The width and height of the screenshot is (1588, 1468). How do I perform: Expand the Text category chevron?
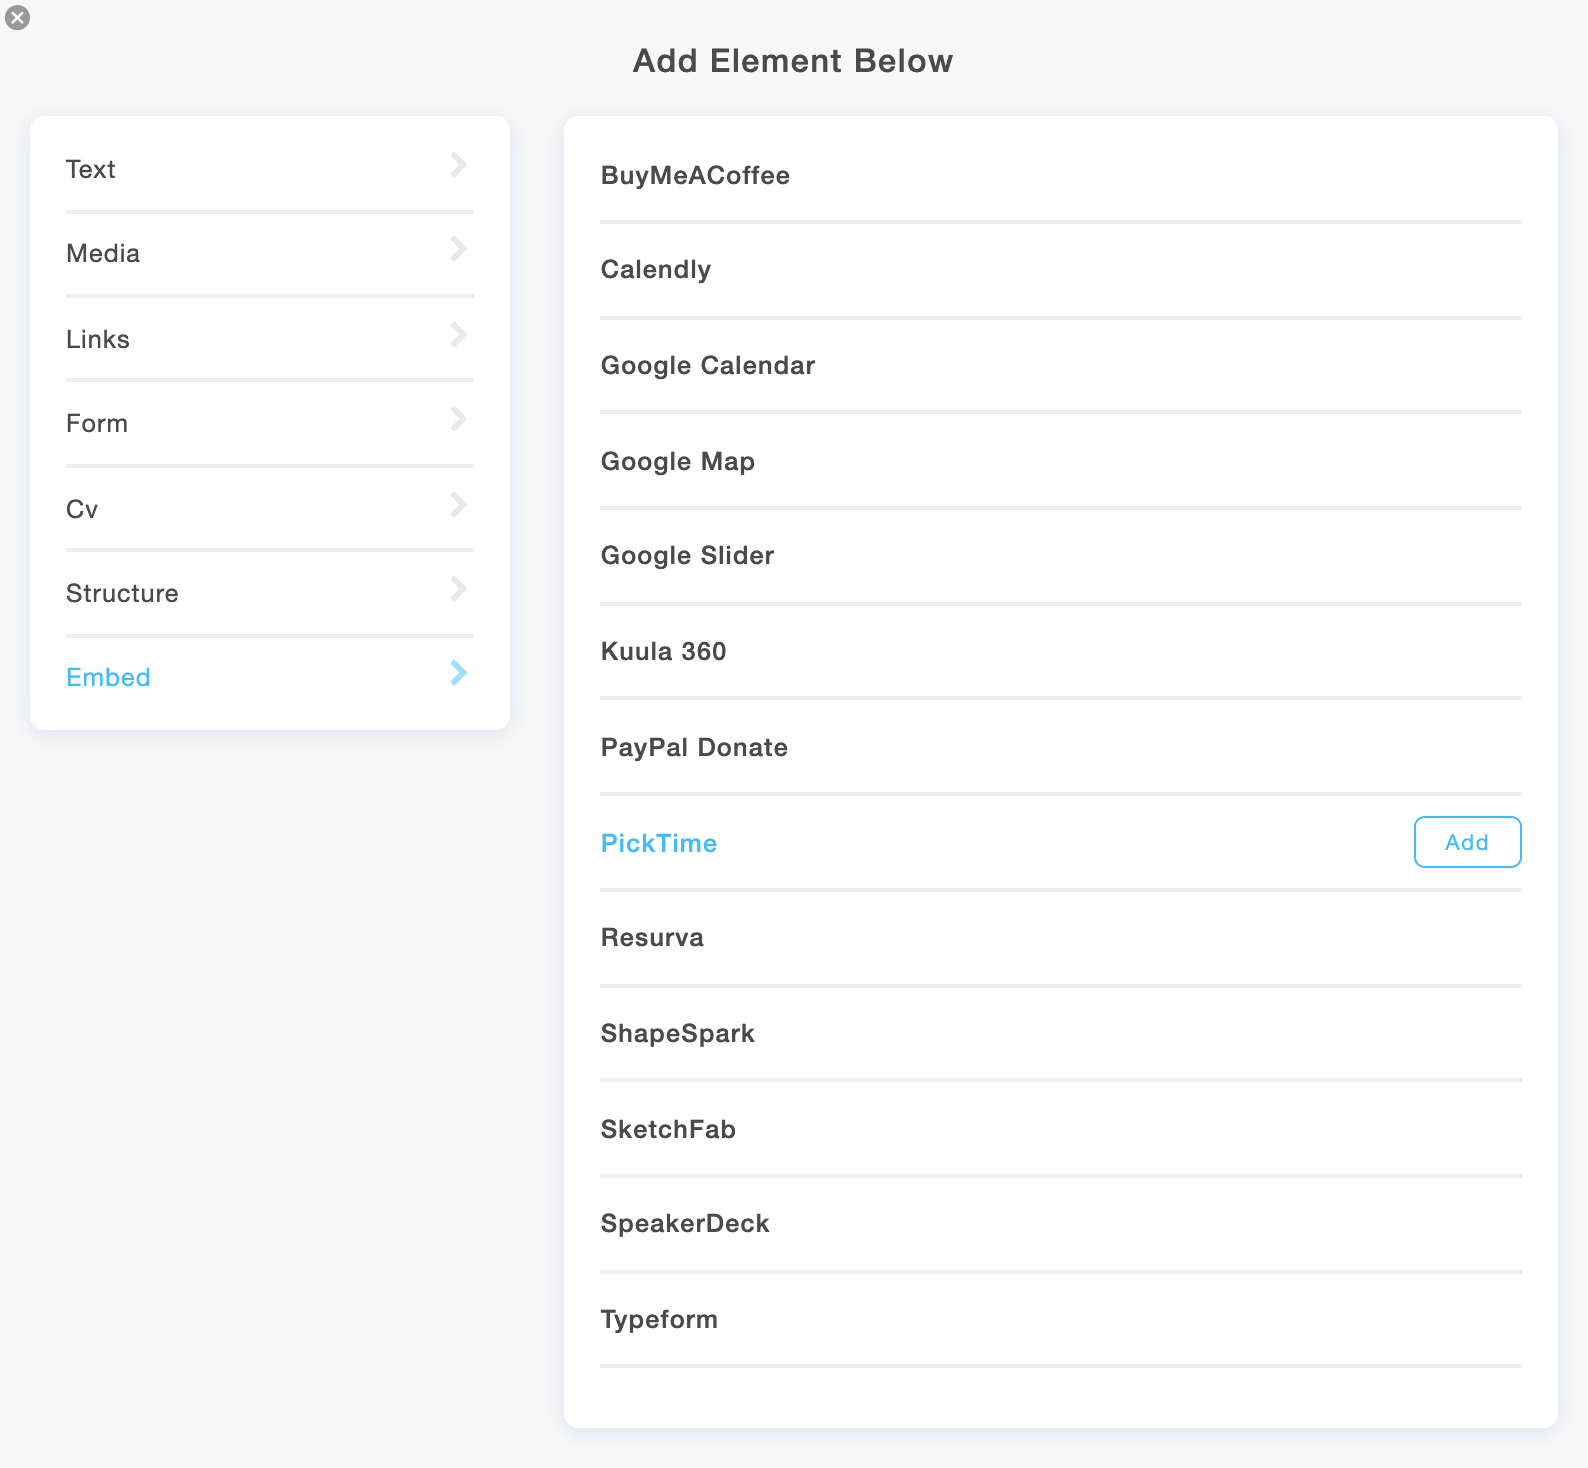point(459,165)
